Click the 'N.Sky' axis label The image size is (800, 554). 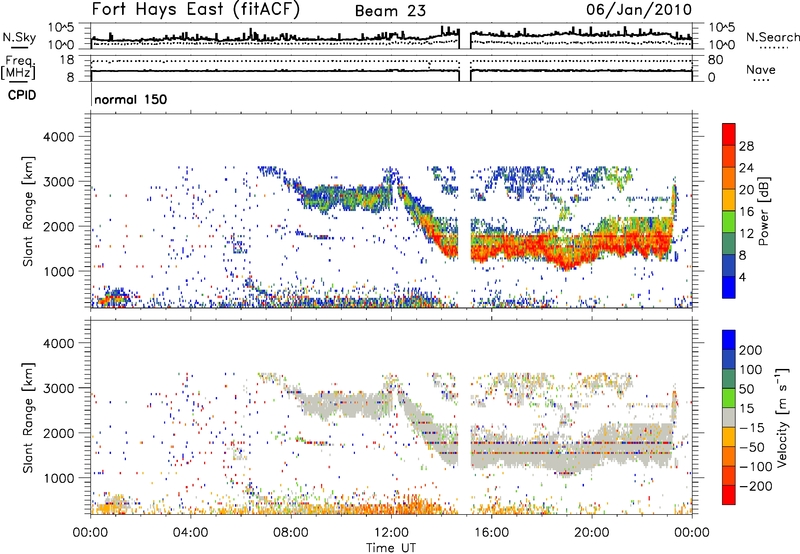[x=19, y=37]
